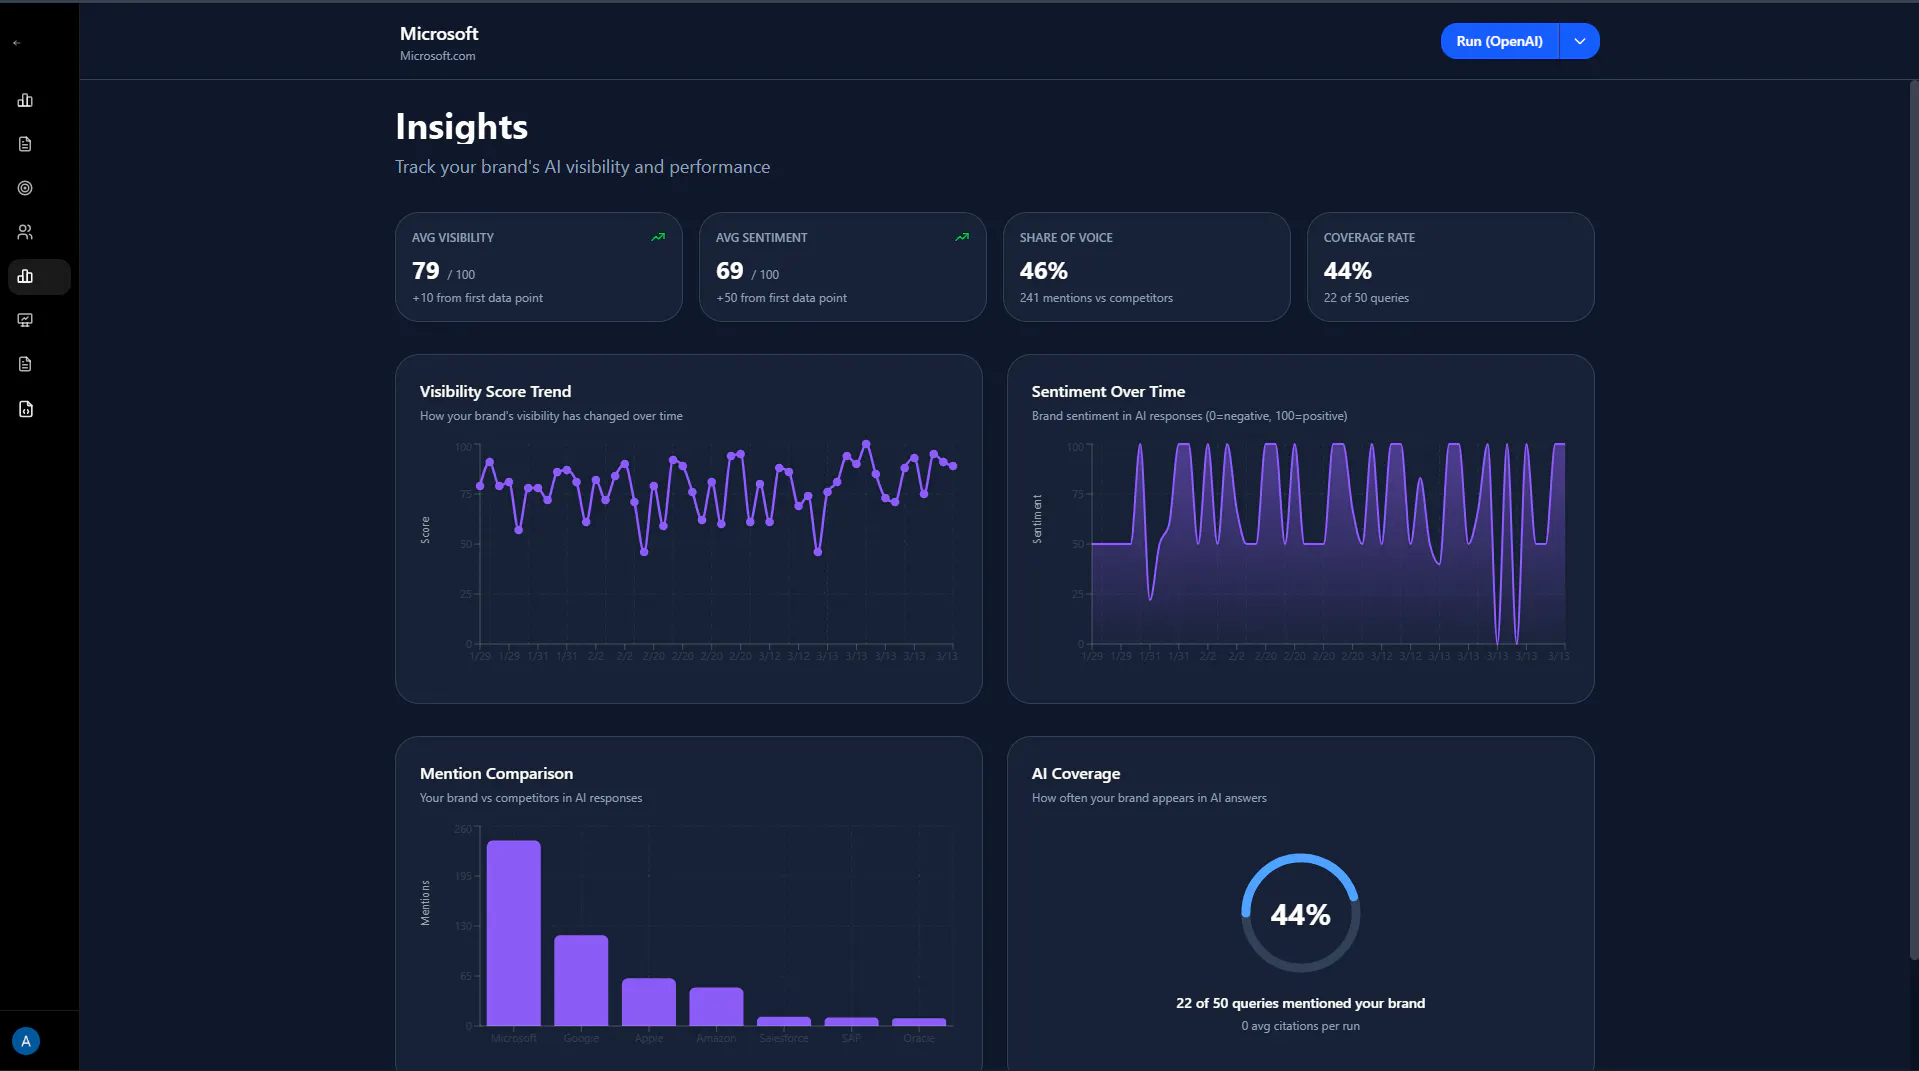Click the Microsoft bar in Mention Comparison
This screenshot has width=1919, height=1071.
pyautogui.click(x=514, y=933)
